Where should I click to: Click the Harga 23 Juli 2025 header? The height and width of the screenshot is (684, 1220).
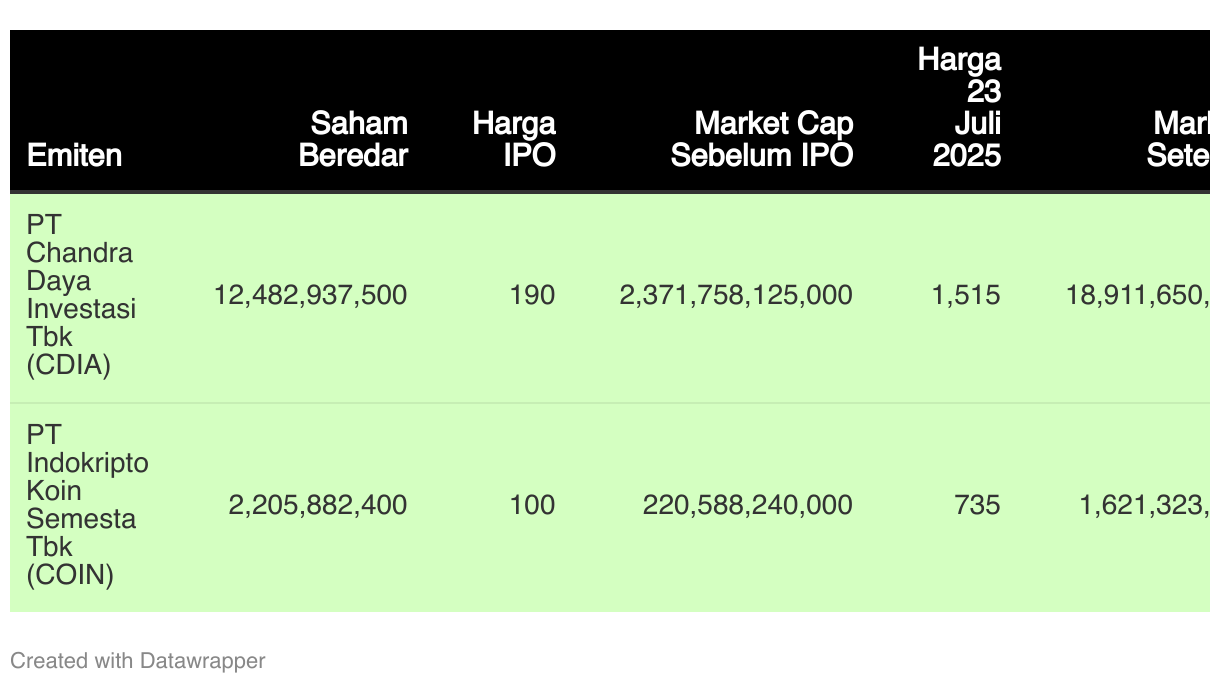tap(960, 107)
